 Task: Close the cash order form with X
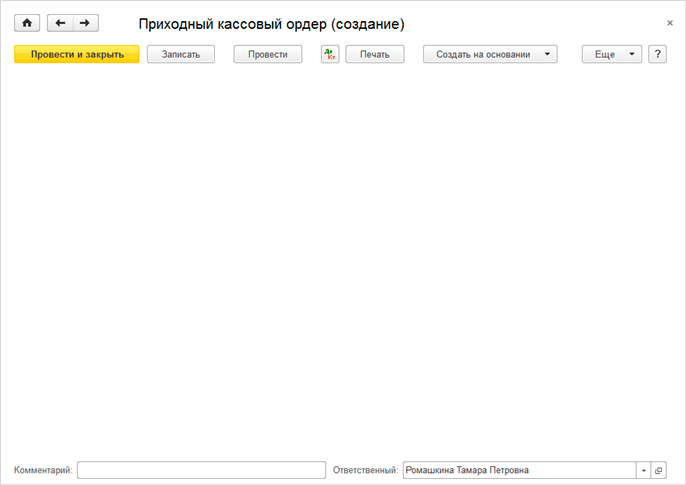coord(669,22)
